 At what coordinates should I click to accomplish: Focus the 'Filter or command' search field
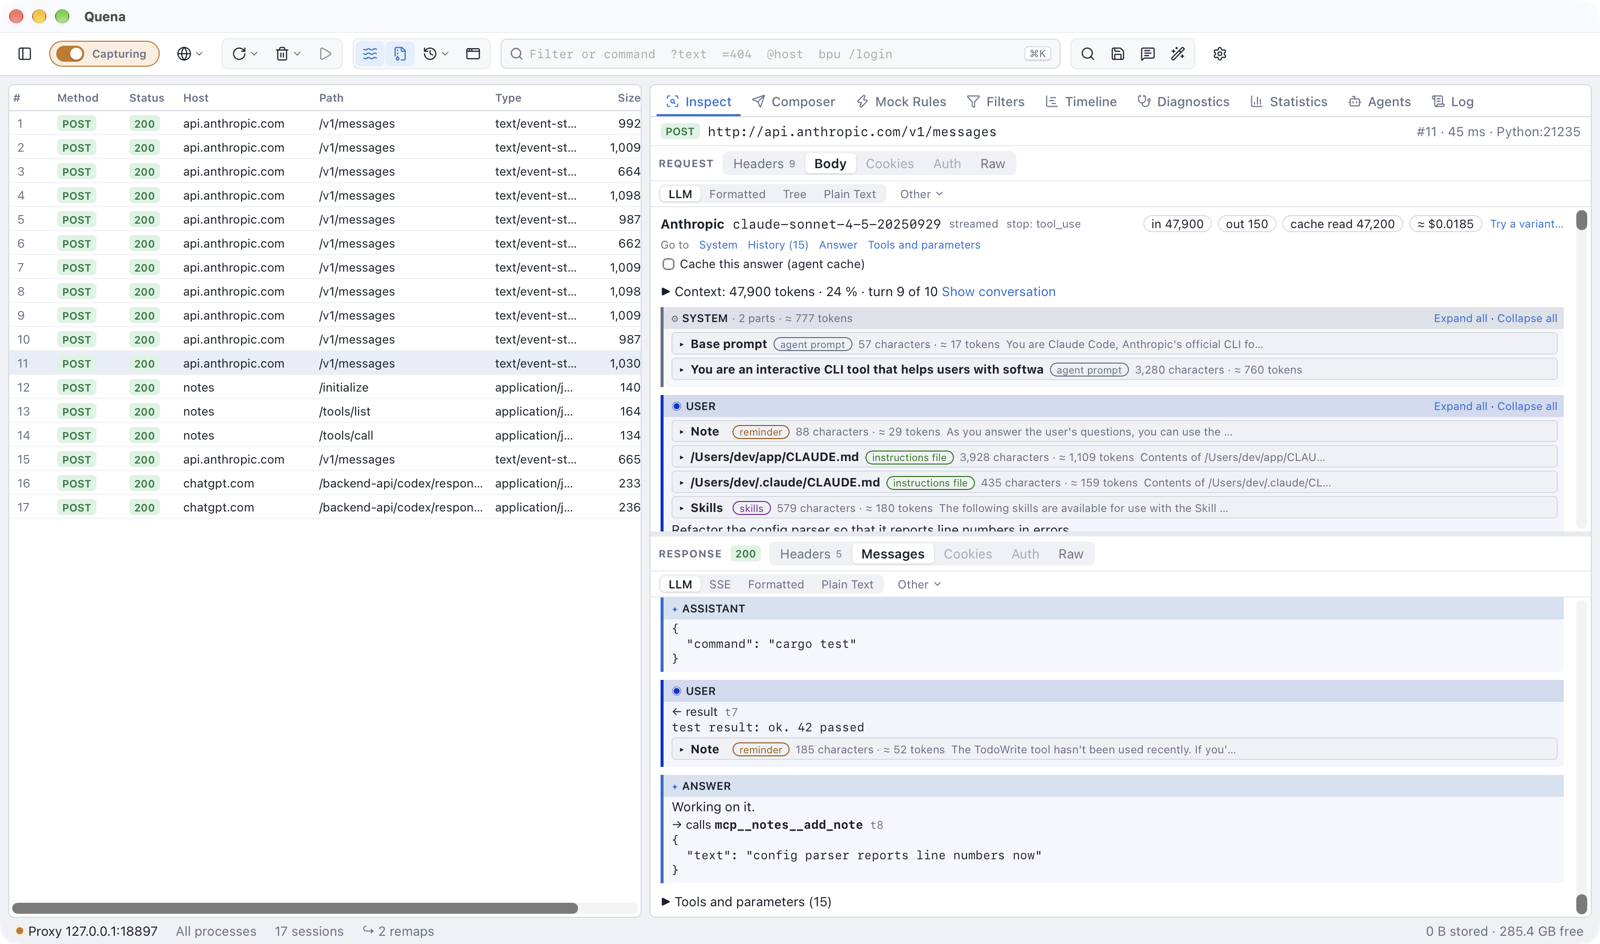point(780,54)
